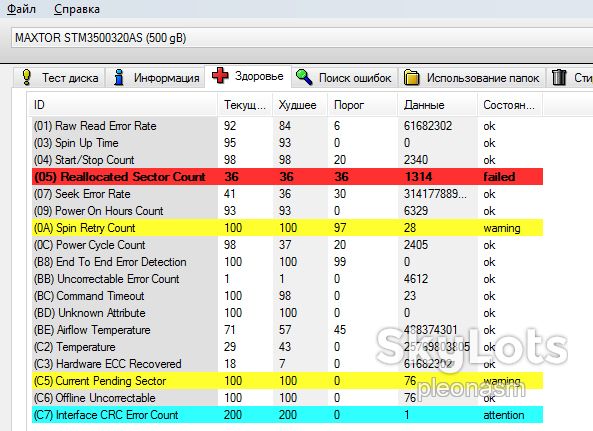Switch to the Тест диска tab

click(59, 78)
